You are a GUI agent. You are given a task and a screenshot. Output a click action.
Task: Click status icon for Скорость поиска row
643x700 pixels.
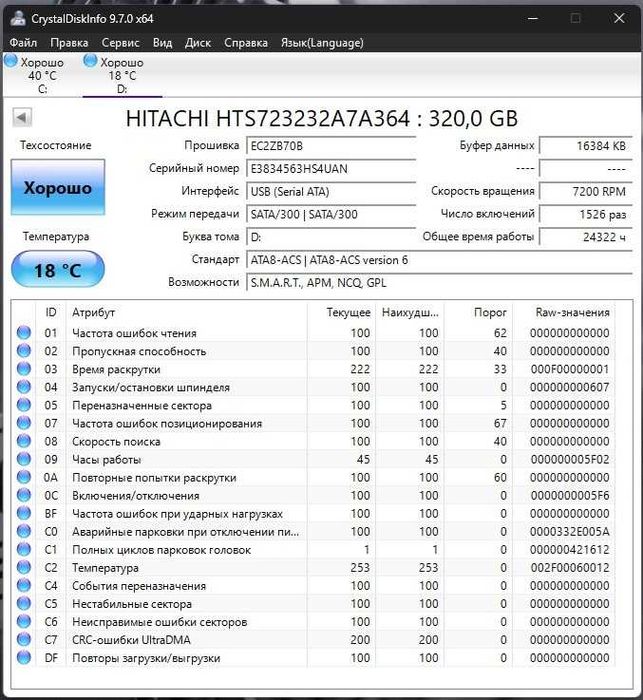coord(24,441)
